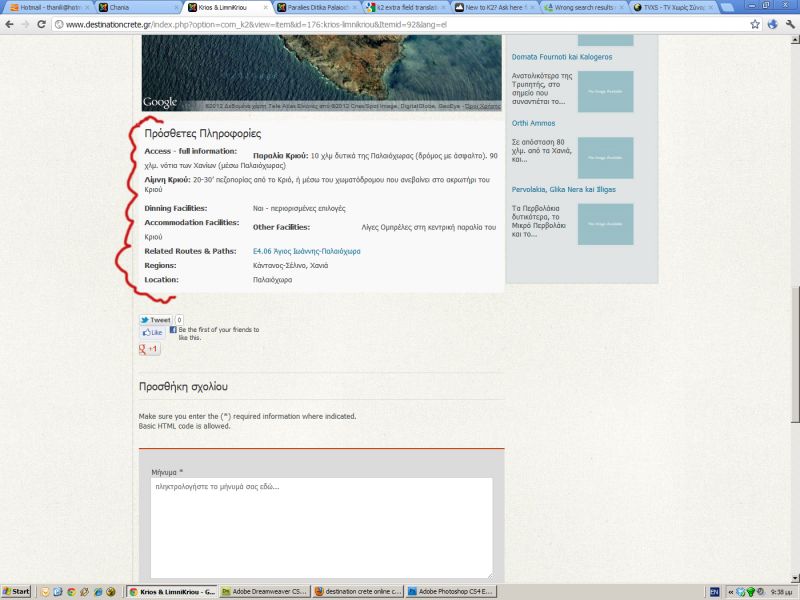Image resolution: width=800 pixels, height=600 pixels.
Task: Open the map terms of use link
Action: (x=483, y=106)
